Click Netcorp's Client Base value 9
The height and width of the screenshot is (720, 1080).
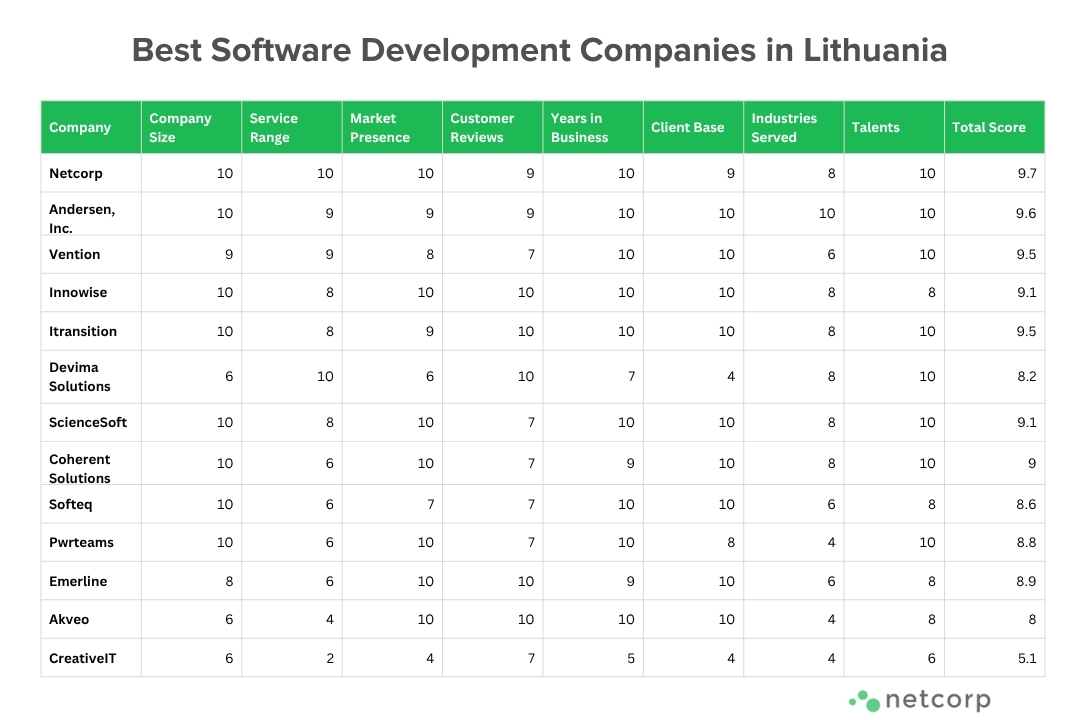pyautogui.click(x=731, y=173)
